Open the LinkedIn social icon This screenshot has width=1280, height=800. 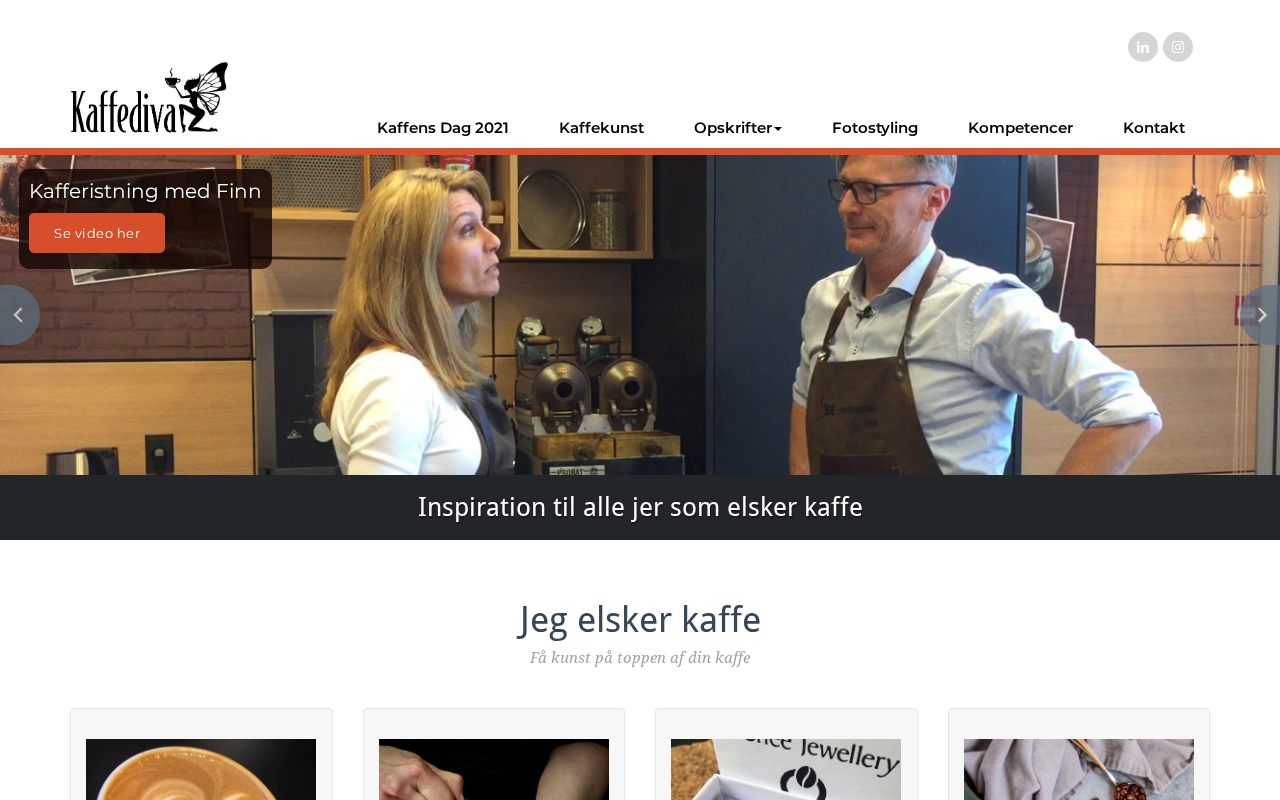click(x=1143, y=47)
